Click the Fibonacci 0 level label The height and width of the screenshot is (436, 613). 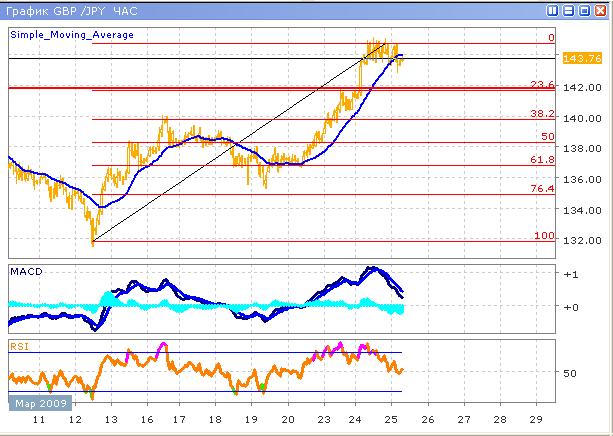550,38
